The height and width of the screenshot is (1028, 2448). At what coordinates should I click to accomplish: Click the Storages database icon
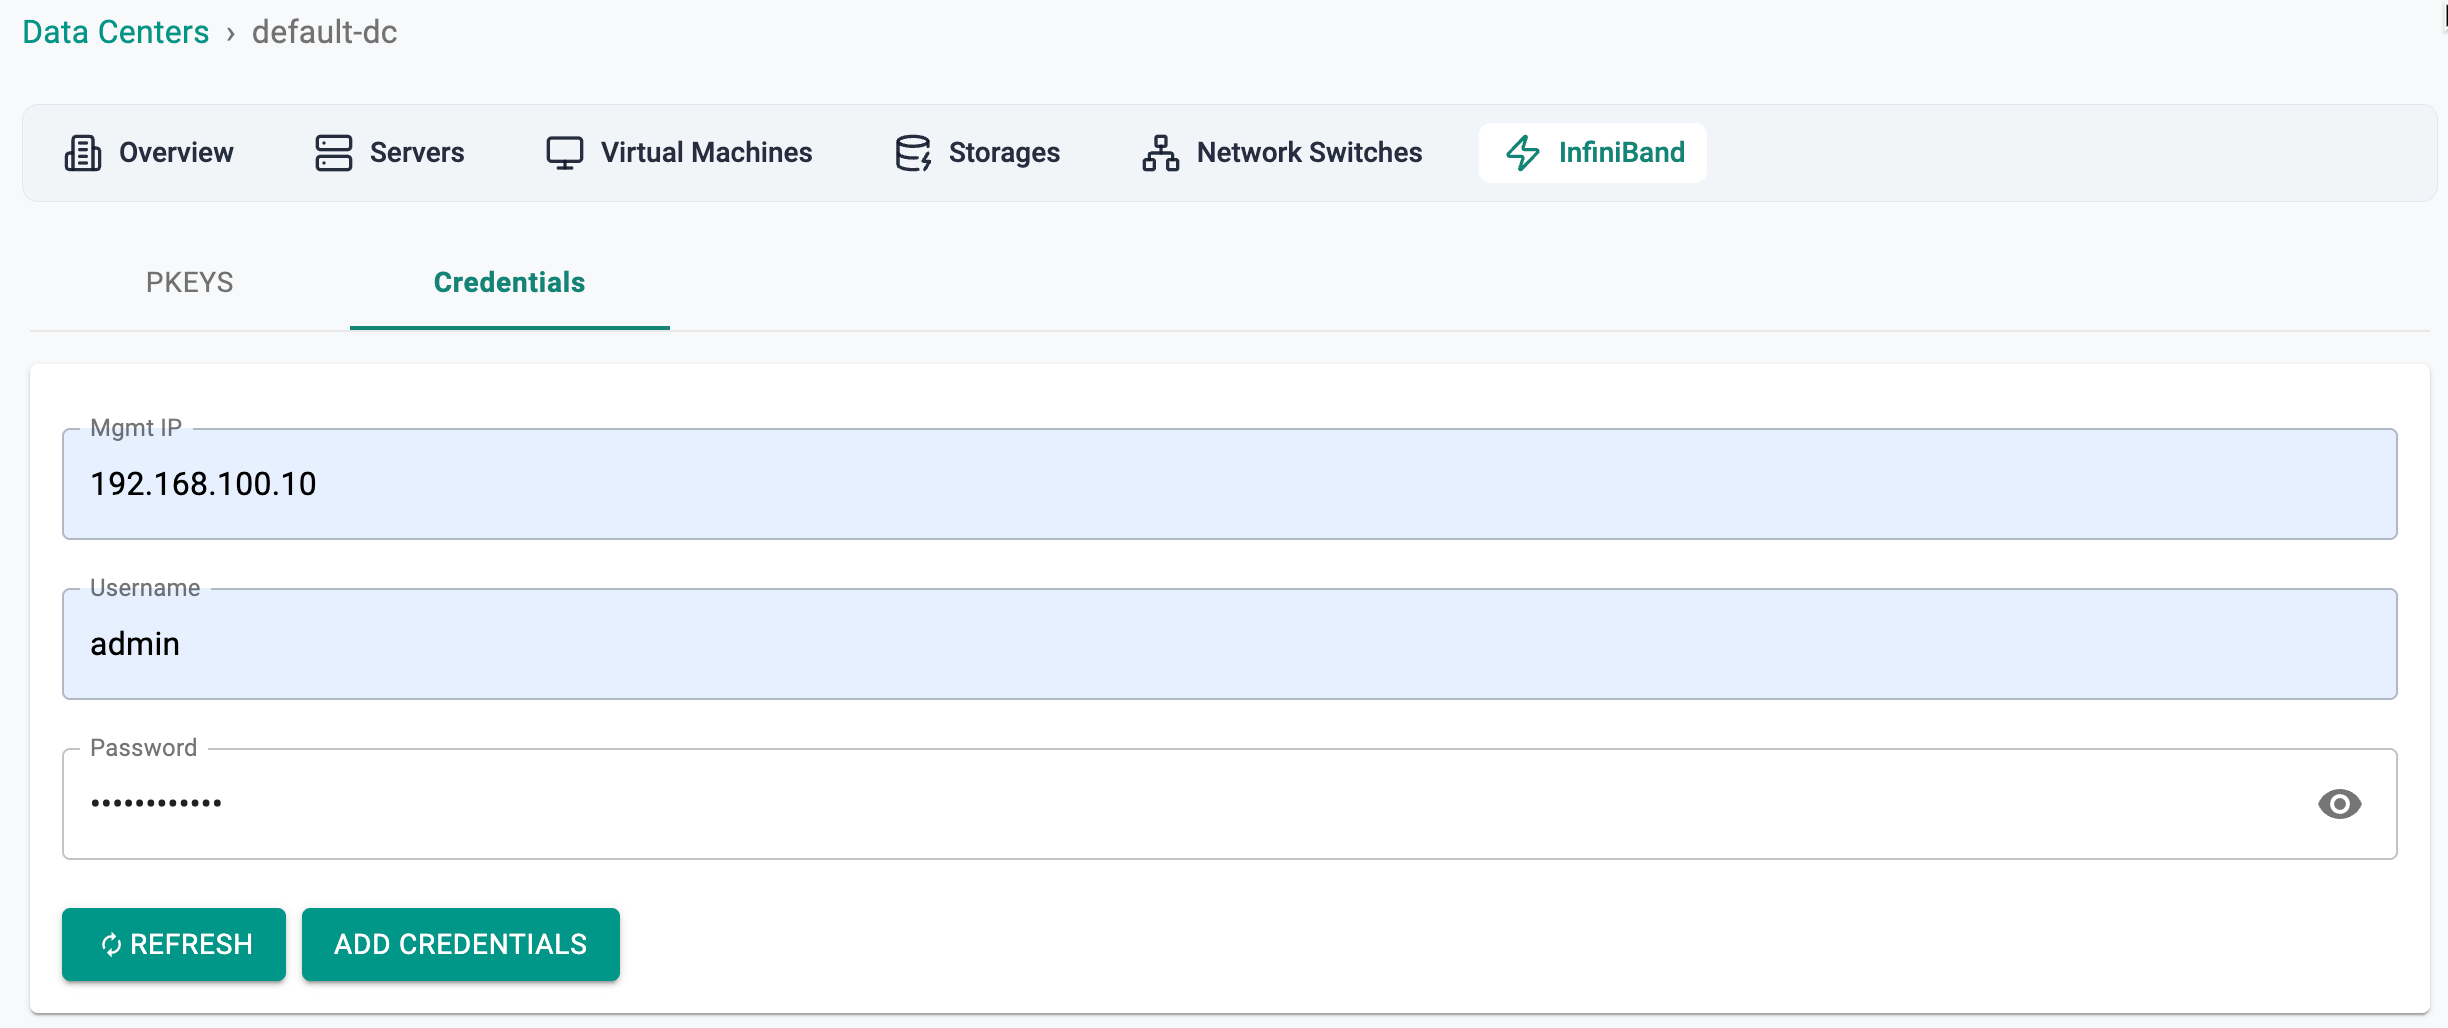pos(913,153)
